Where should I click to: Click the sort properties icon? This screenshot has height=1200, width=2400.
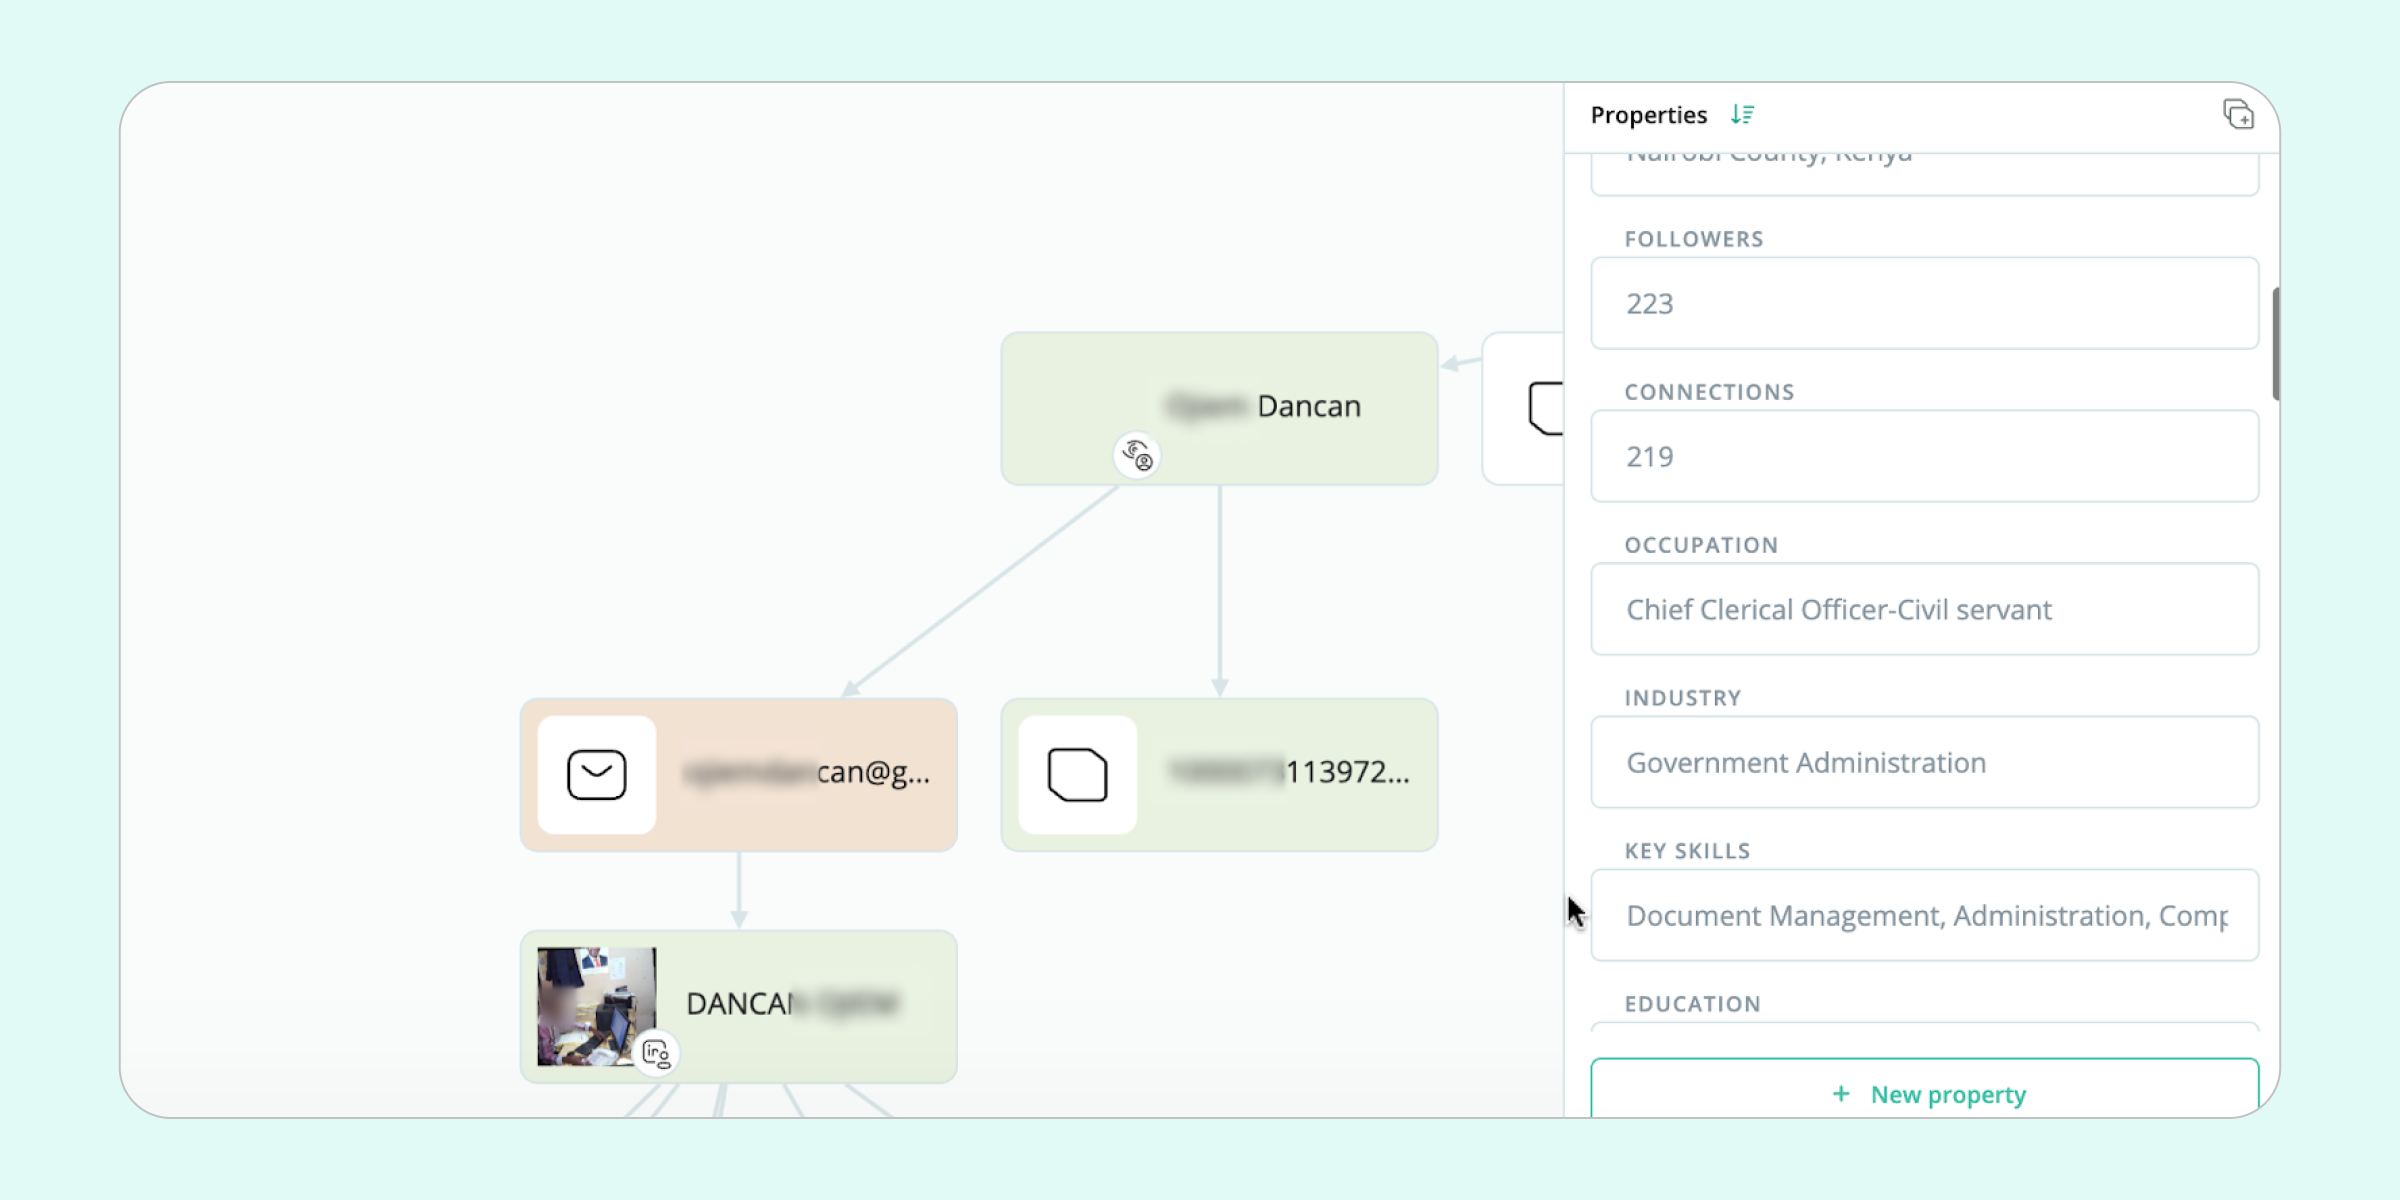(x=1743, y=115)
